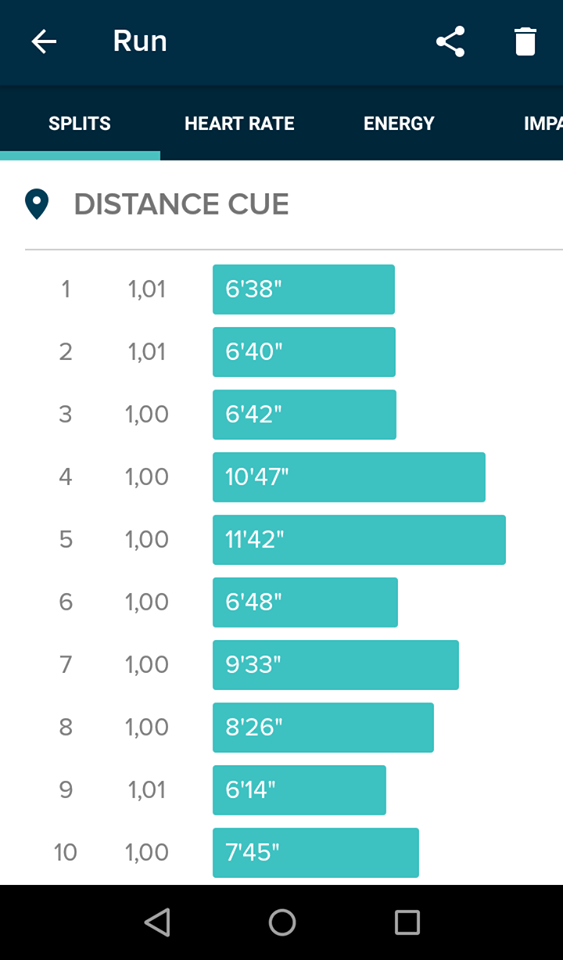Open the share icon
The image size is (563, 960).
450,42
